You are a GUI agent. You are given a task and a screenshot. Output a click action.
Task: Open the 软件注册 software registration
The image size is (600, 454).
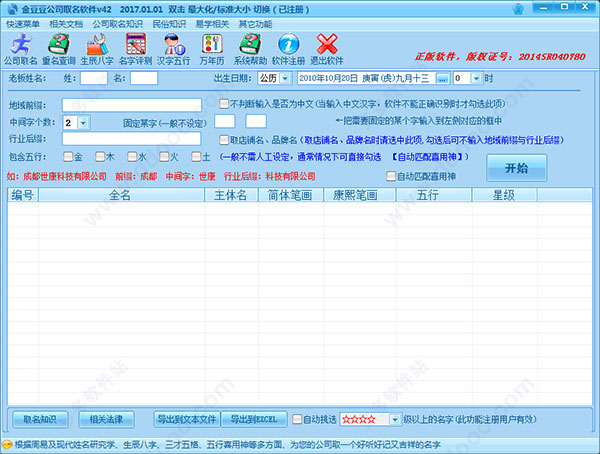[x=289, y=50]
